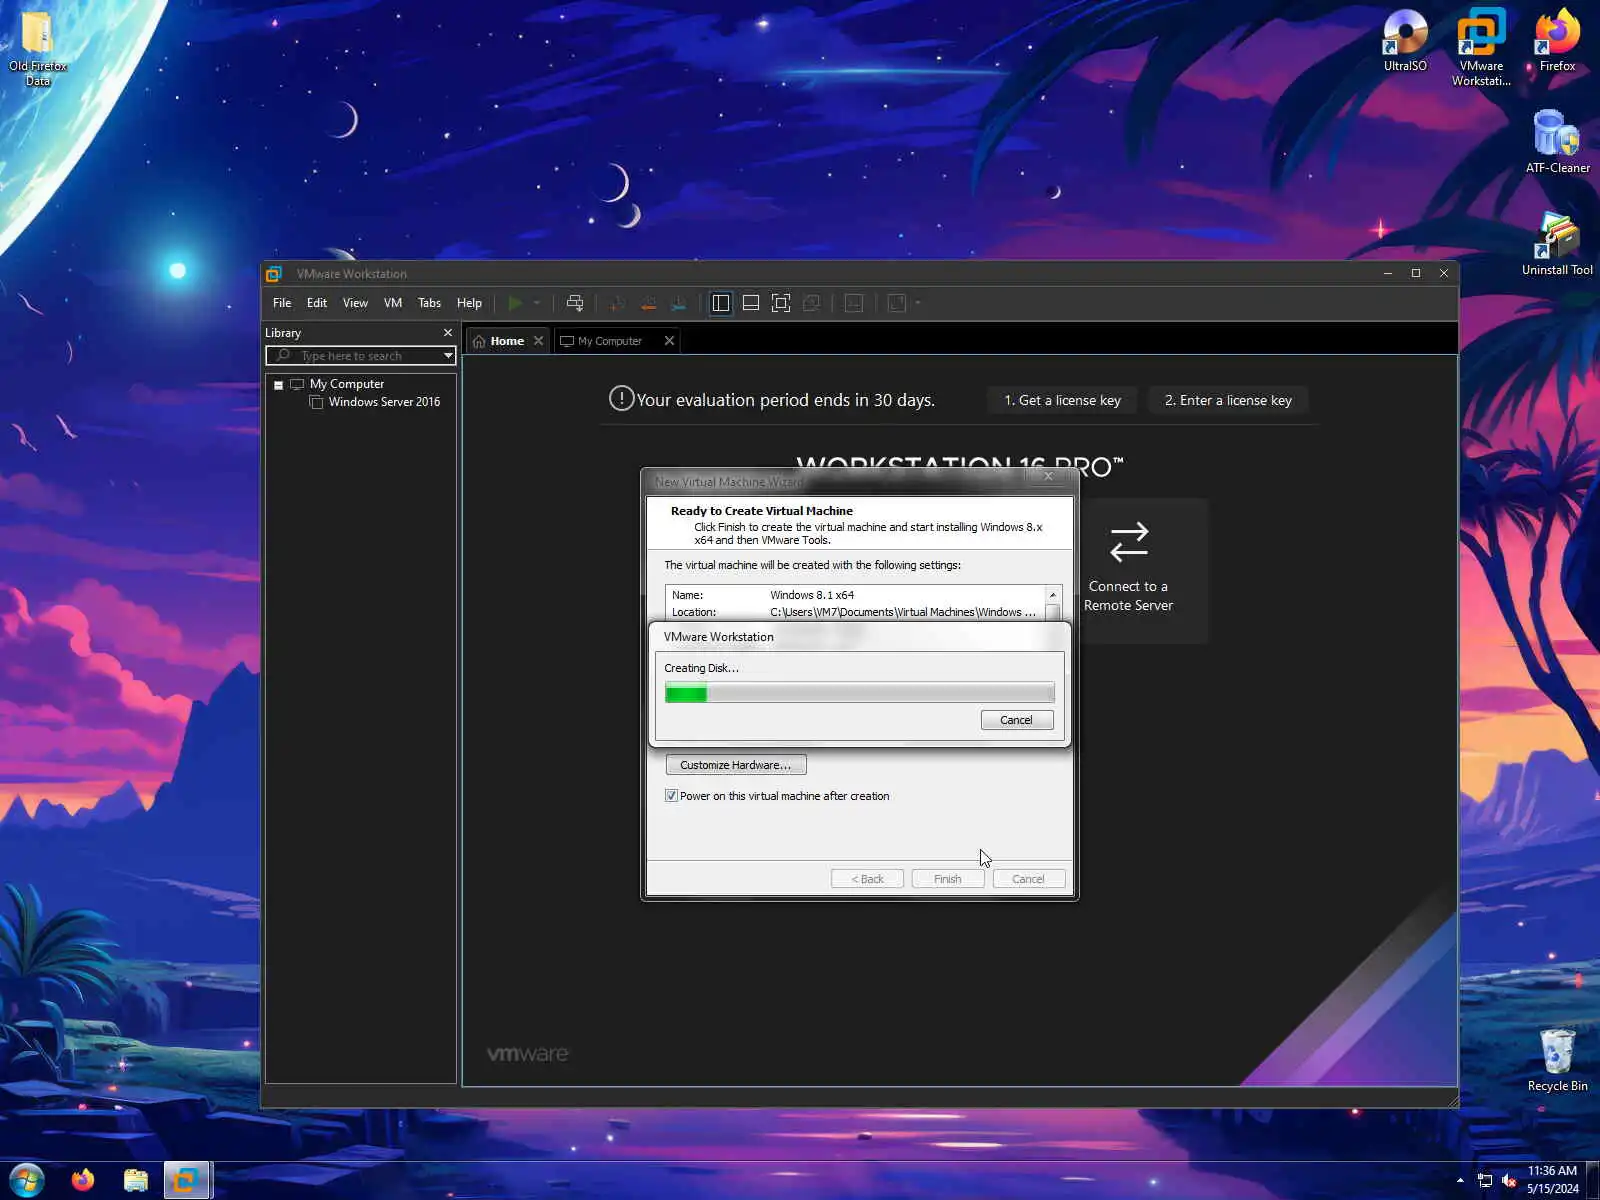Screen dimensions: 1600x1200
Task: Click Get a license key
Action: pyautogui.click(x=1062, y=400)
